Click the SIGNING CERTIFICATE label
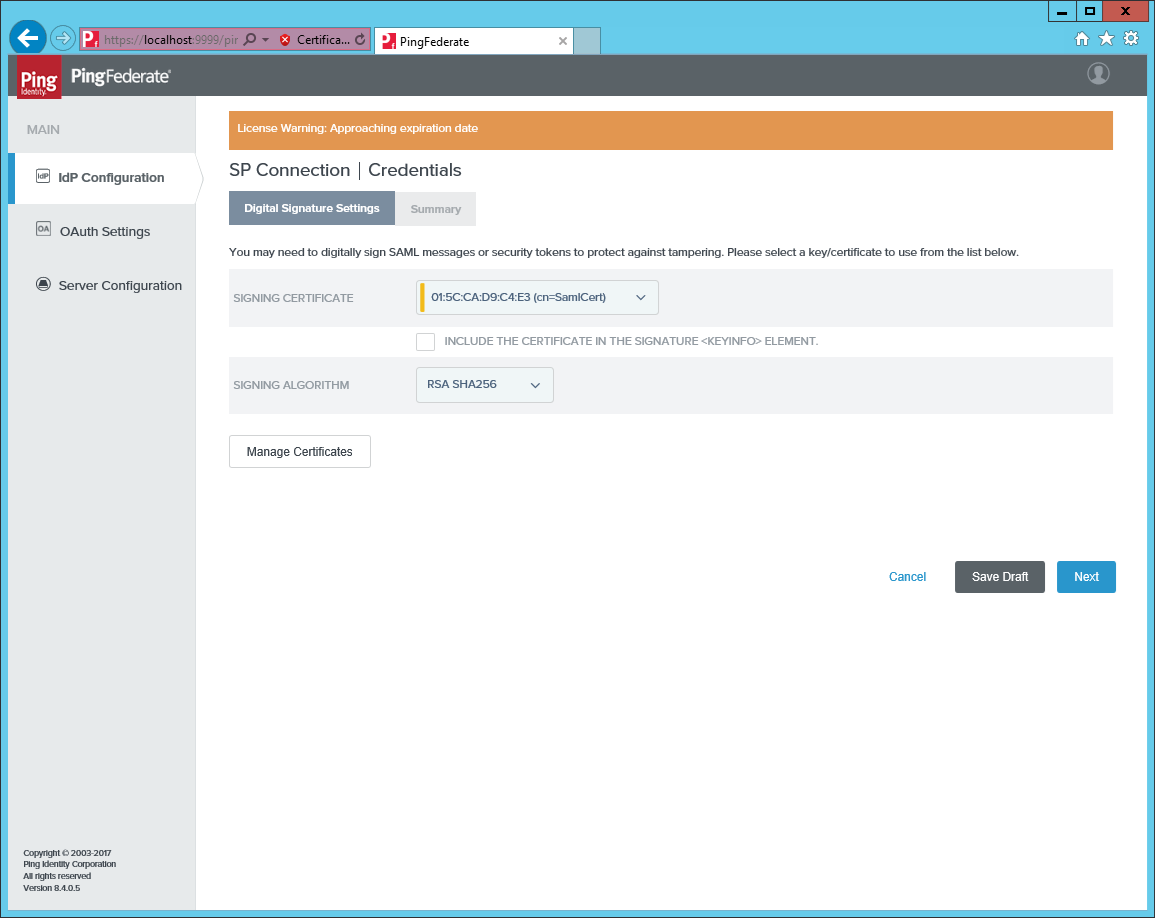 coord(293,298)
